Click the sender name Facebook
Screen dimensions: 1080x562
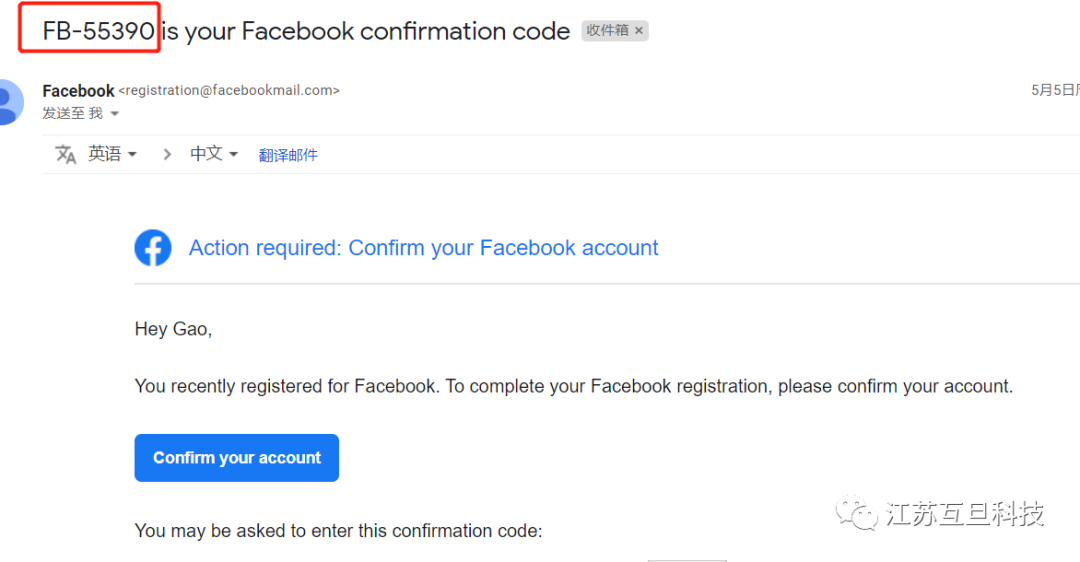click(78, 91)
